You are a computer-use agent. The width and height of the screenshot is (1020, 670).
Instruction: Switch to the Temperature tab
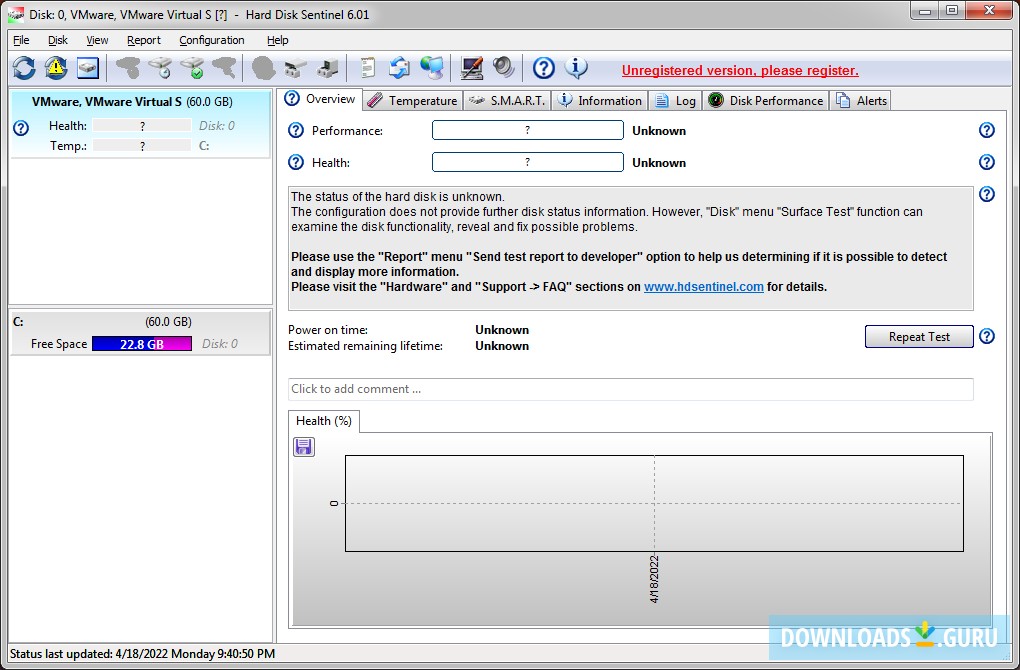point(412,101)
